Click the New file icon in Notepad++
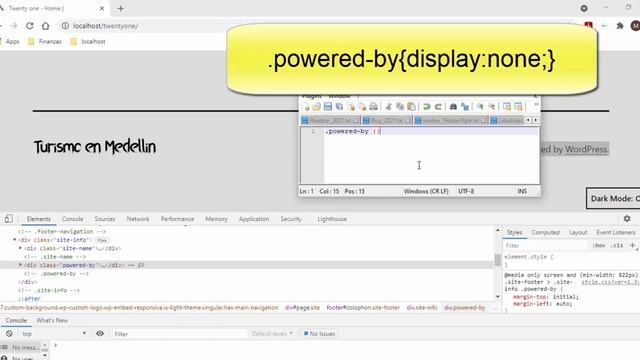Image resolution: width=640 pixels, height=360 pixels. (x=306, y=107)
